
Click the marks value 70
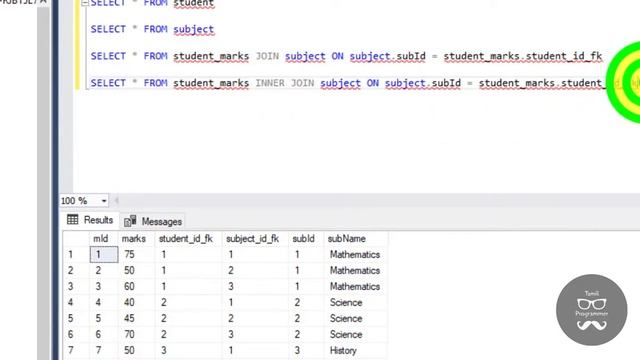(129, 334)
